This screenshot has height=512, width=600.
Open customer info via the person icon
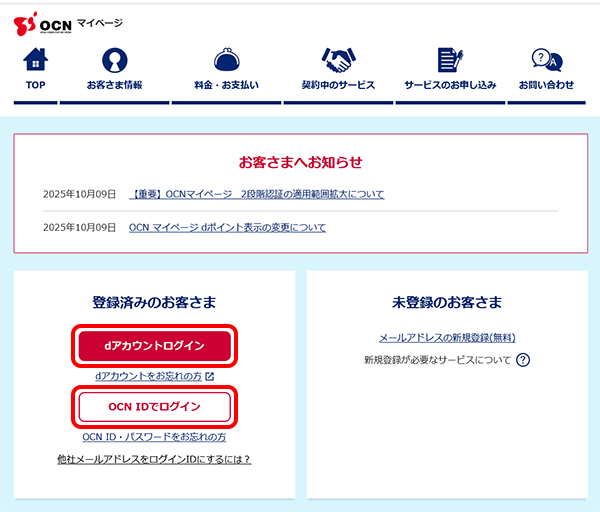click(114, 60)
